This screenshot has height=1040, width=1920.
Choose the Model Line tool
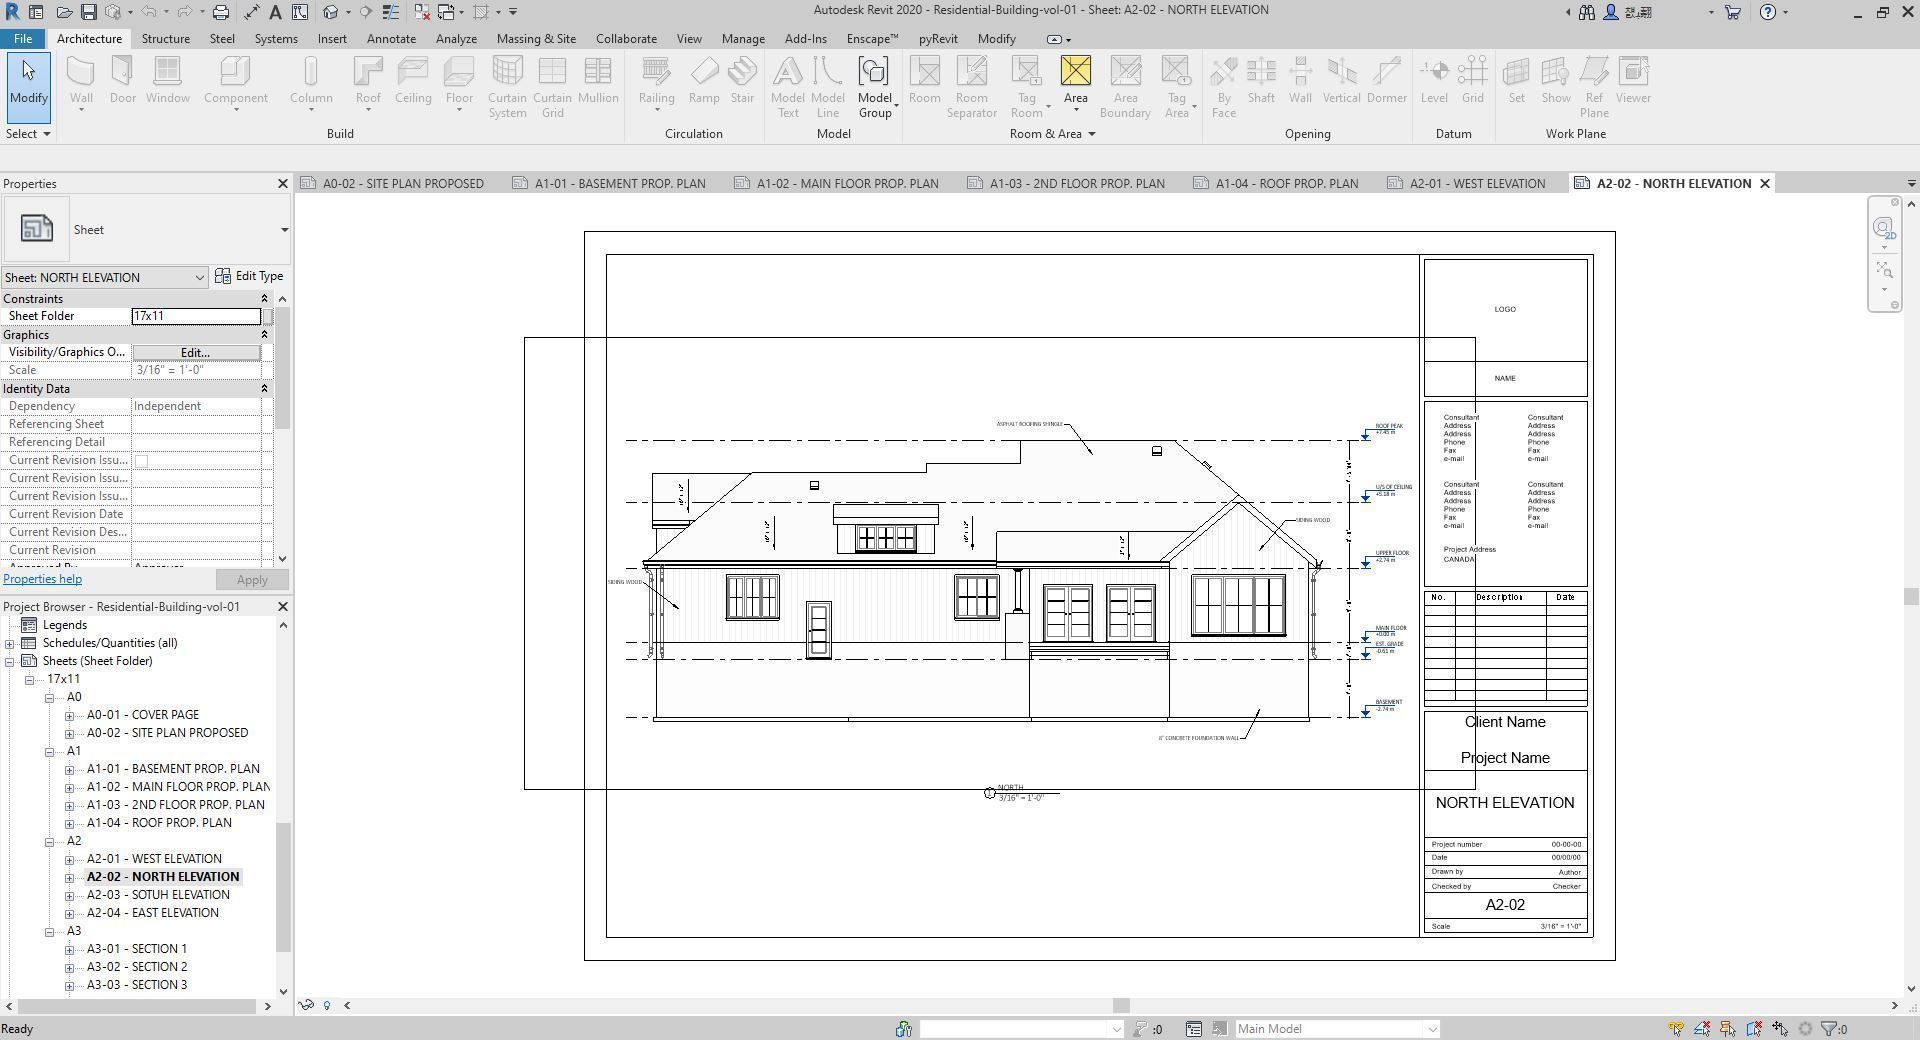coord(828,87)
